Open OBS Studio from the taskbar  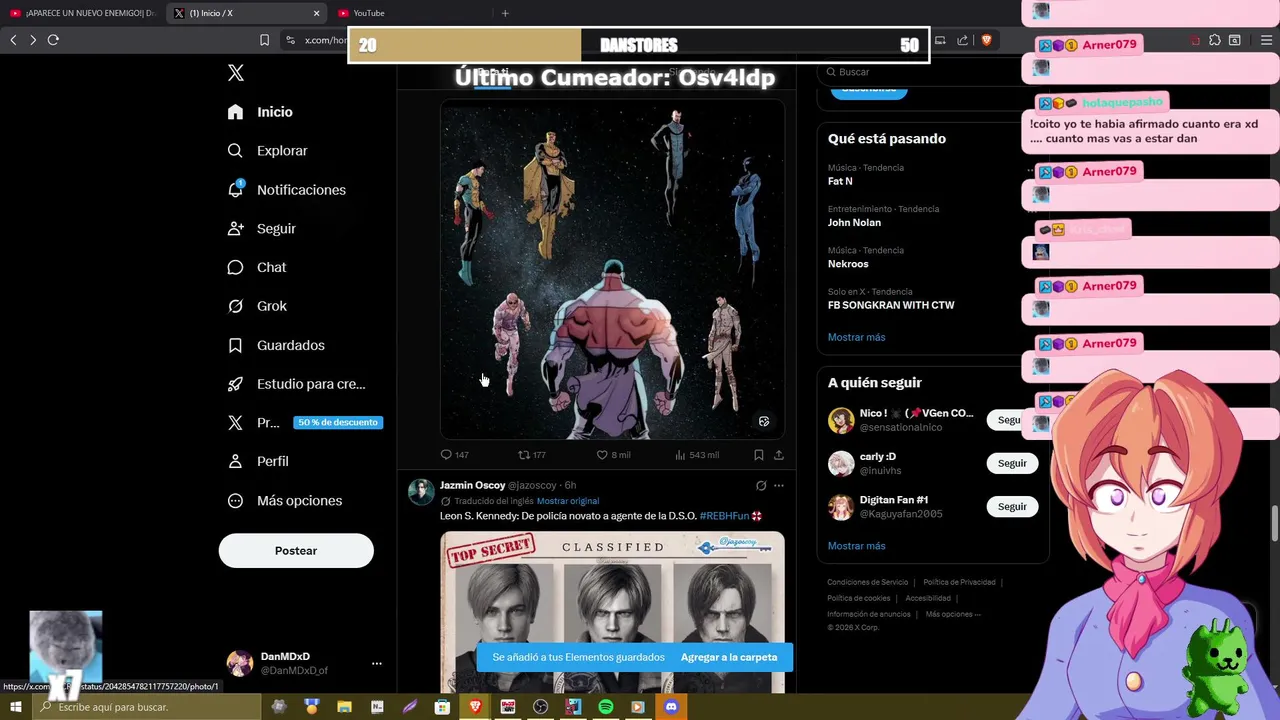pyautogui.click(x=540, y=707)
